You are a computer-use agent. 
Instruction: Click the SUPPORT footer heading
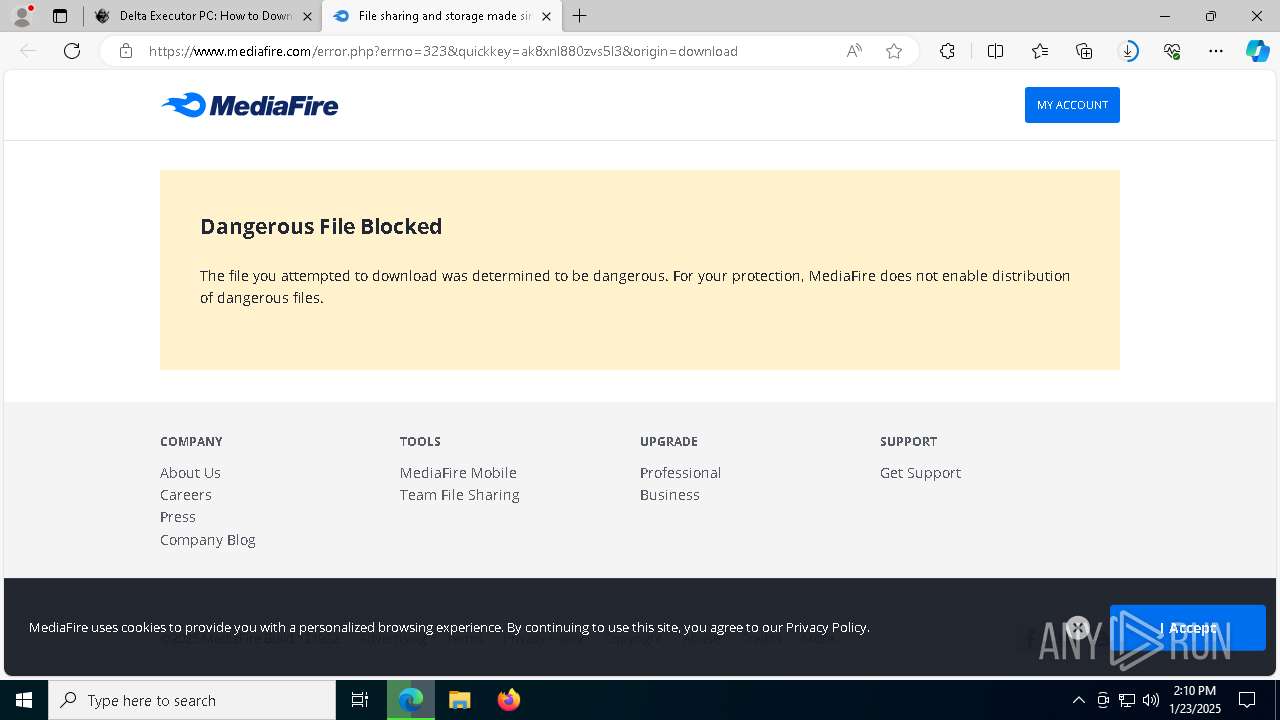[x=909, y=441]
